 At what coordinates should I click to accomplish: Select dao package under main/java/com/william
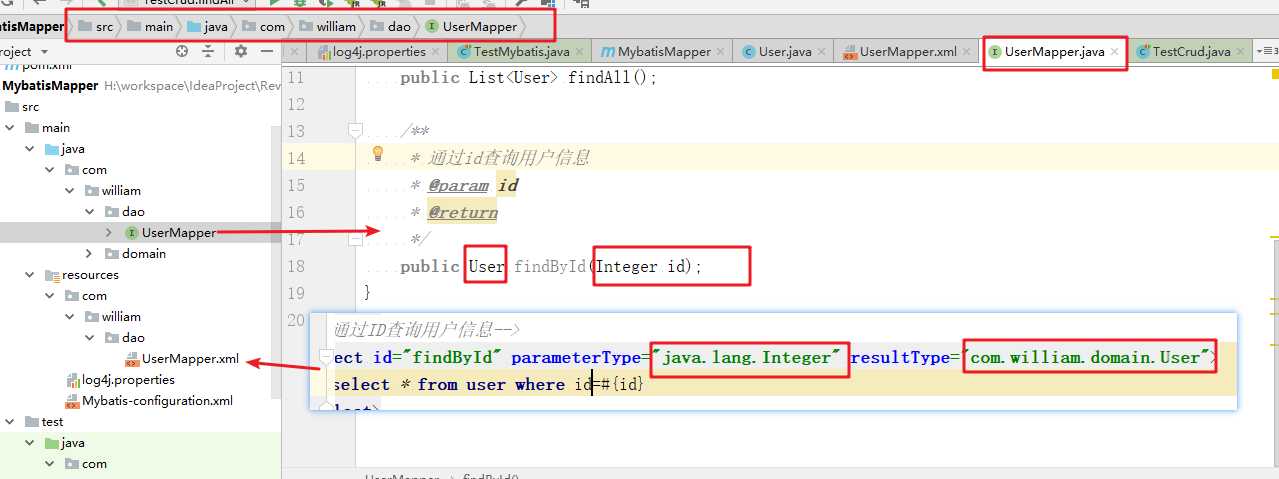[x=134, y=212]
